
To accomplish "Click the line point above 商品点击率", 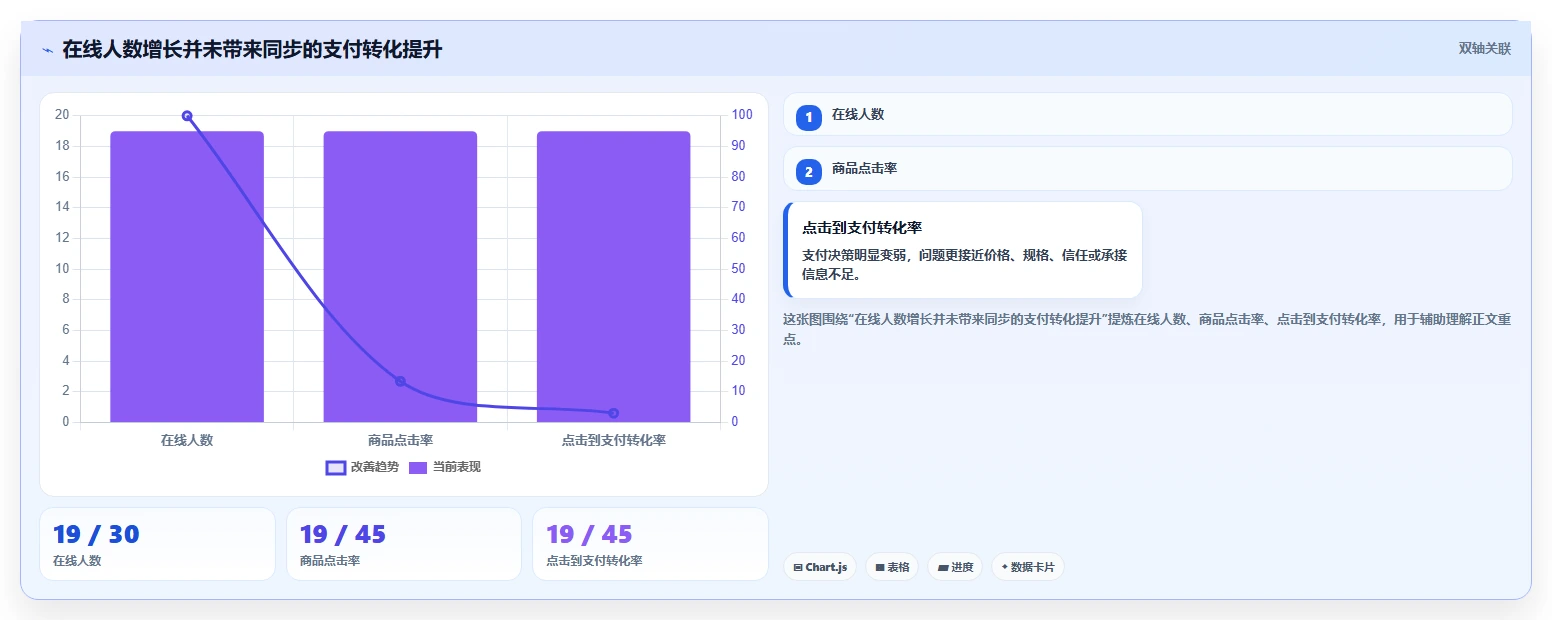I will pos(400,381).
